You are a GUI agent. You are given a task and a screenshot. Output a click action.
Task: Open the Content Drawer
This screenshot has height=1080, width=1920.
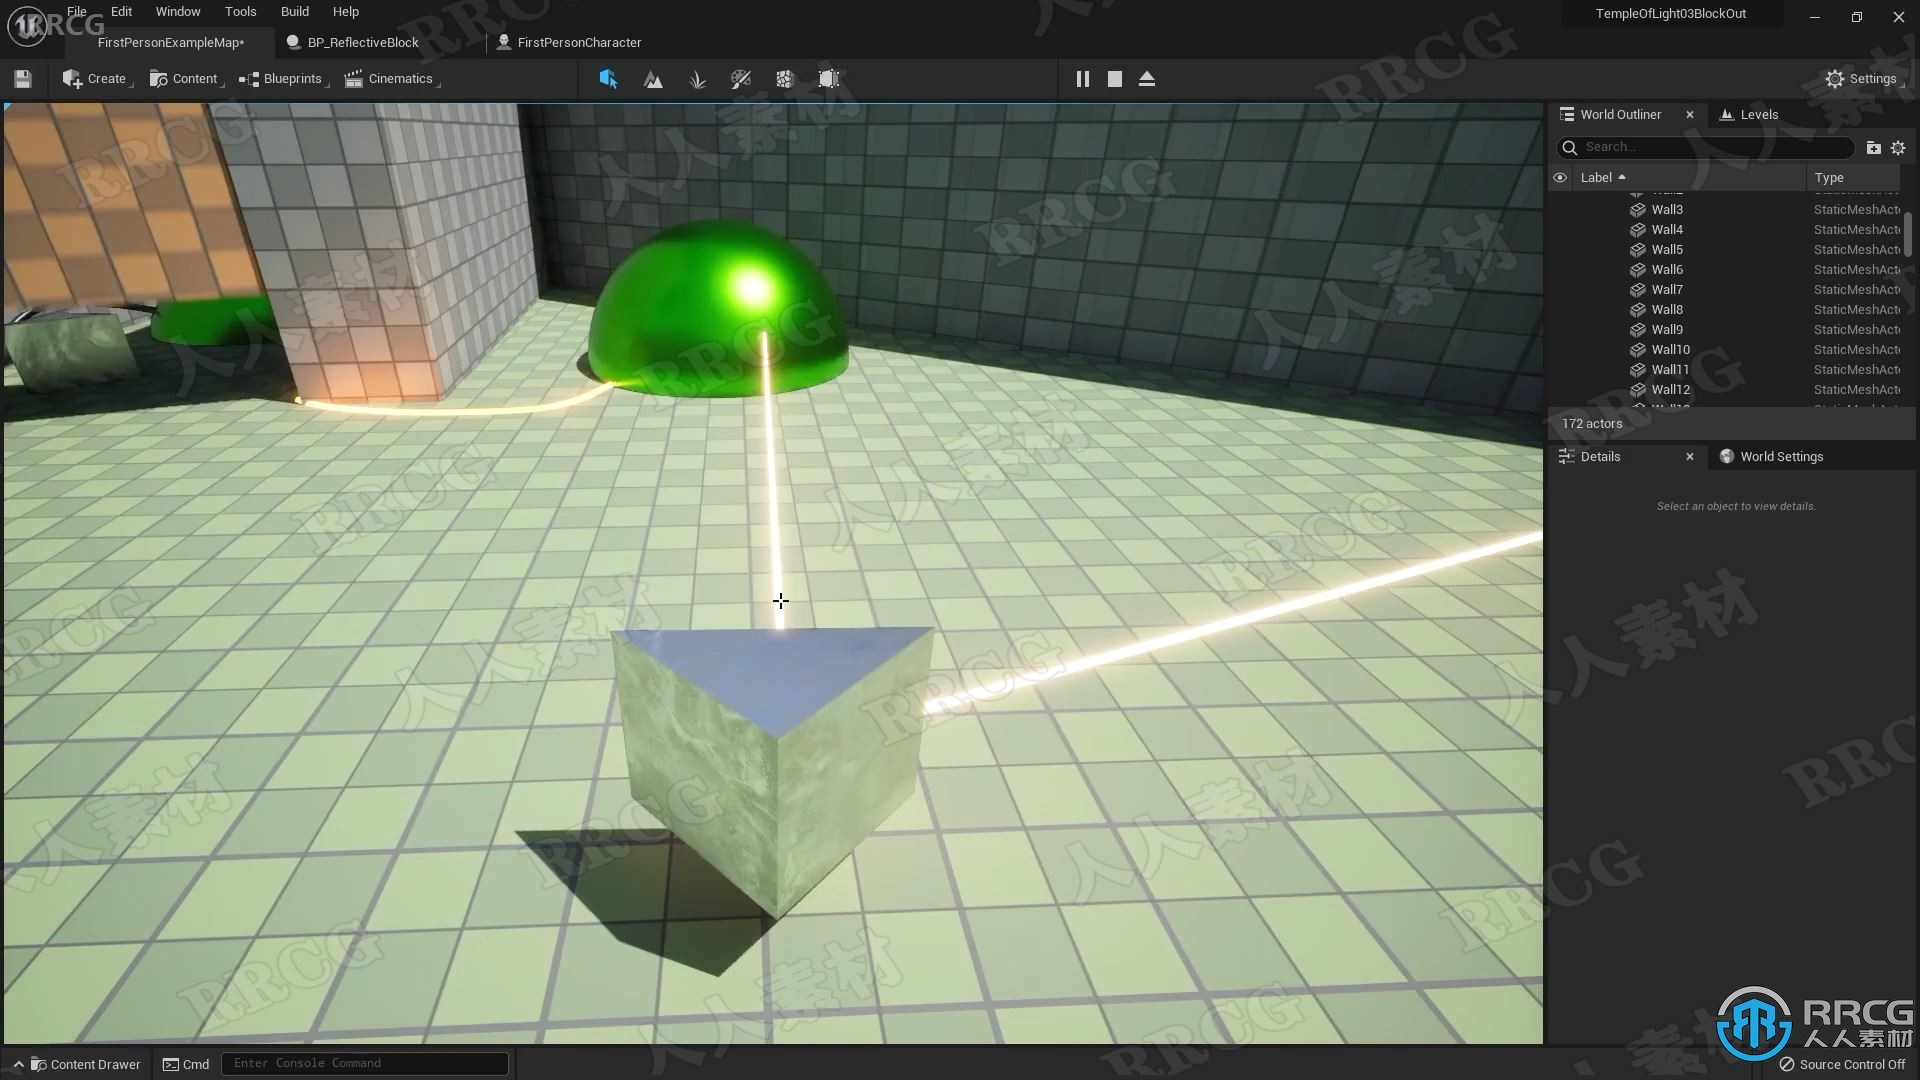[x=84, y=1064]
